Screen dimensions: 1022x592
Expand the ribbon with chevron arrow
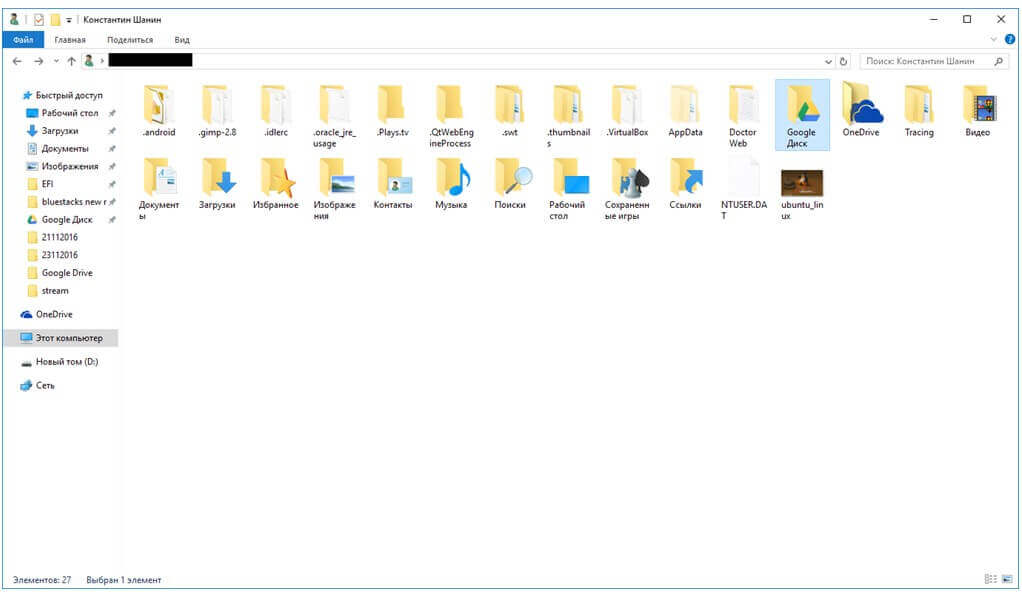(x=993, y=40)
